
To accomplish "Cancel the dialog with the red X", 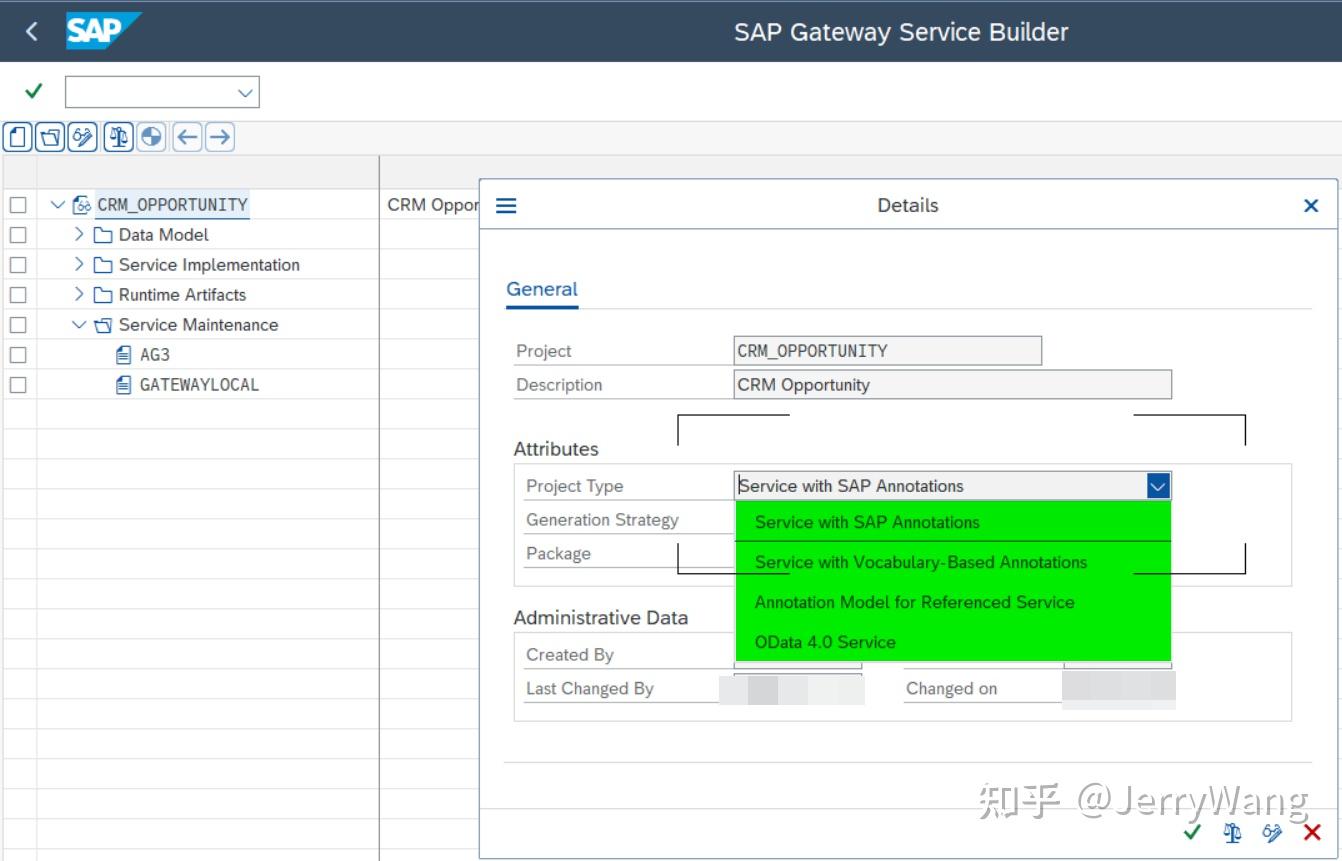I will pyautogui.click(x=1311, y=832).
